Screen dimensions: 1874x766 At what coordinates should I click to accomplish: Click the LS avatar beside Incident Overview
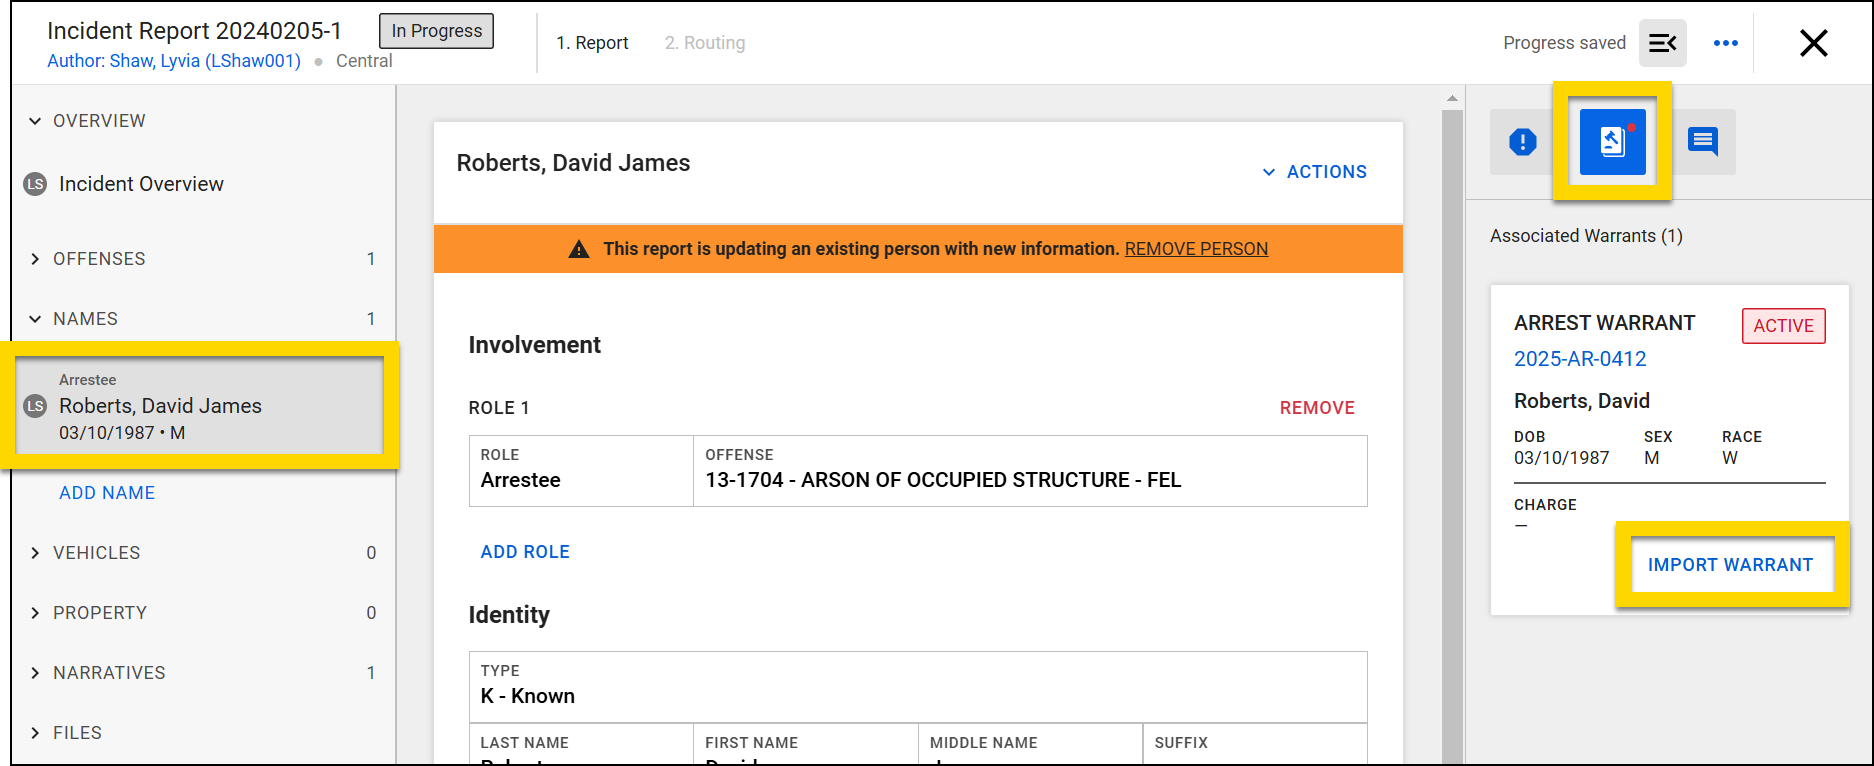(35, 184)
